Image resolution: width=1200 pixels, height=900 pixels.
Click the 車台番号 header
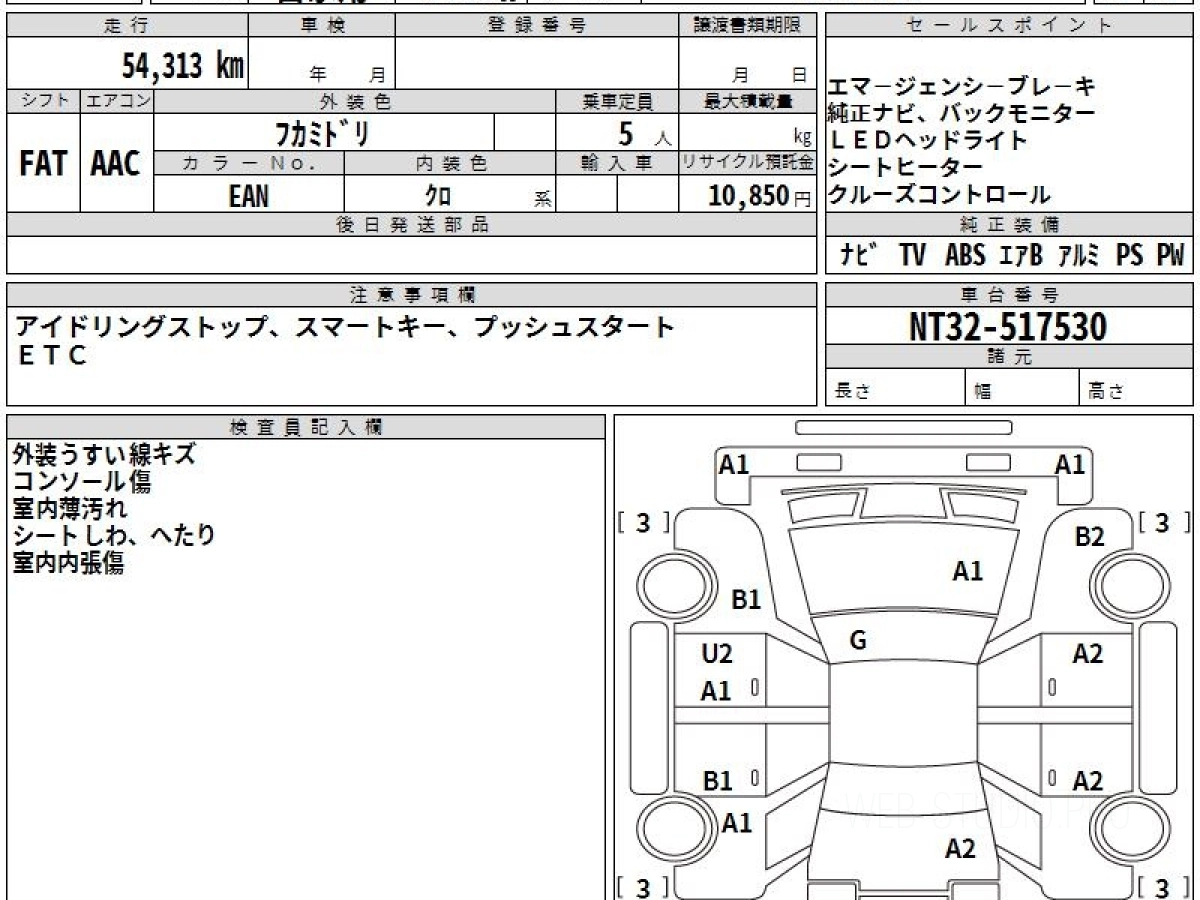point(1009,295)
